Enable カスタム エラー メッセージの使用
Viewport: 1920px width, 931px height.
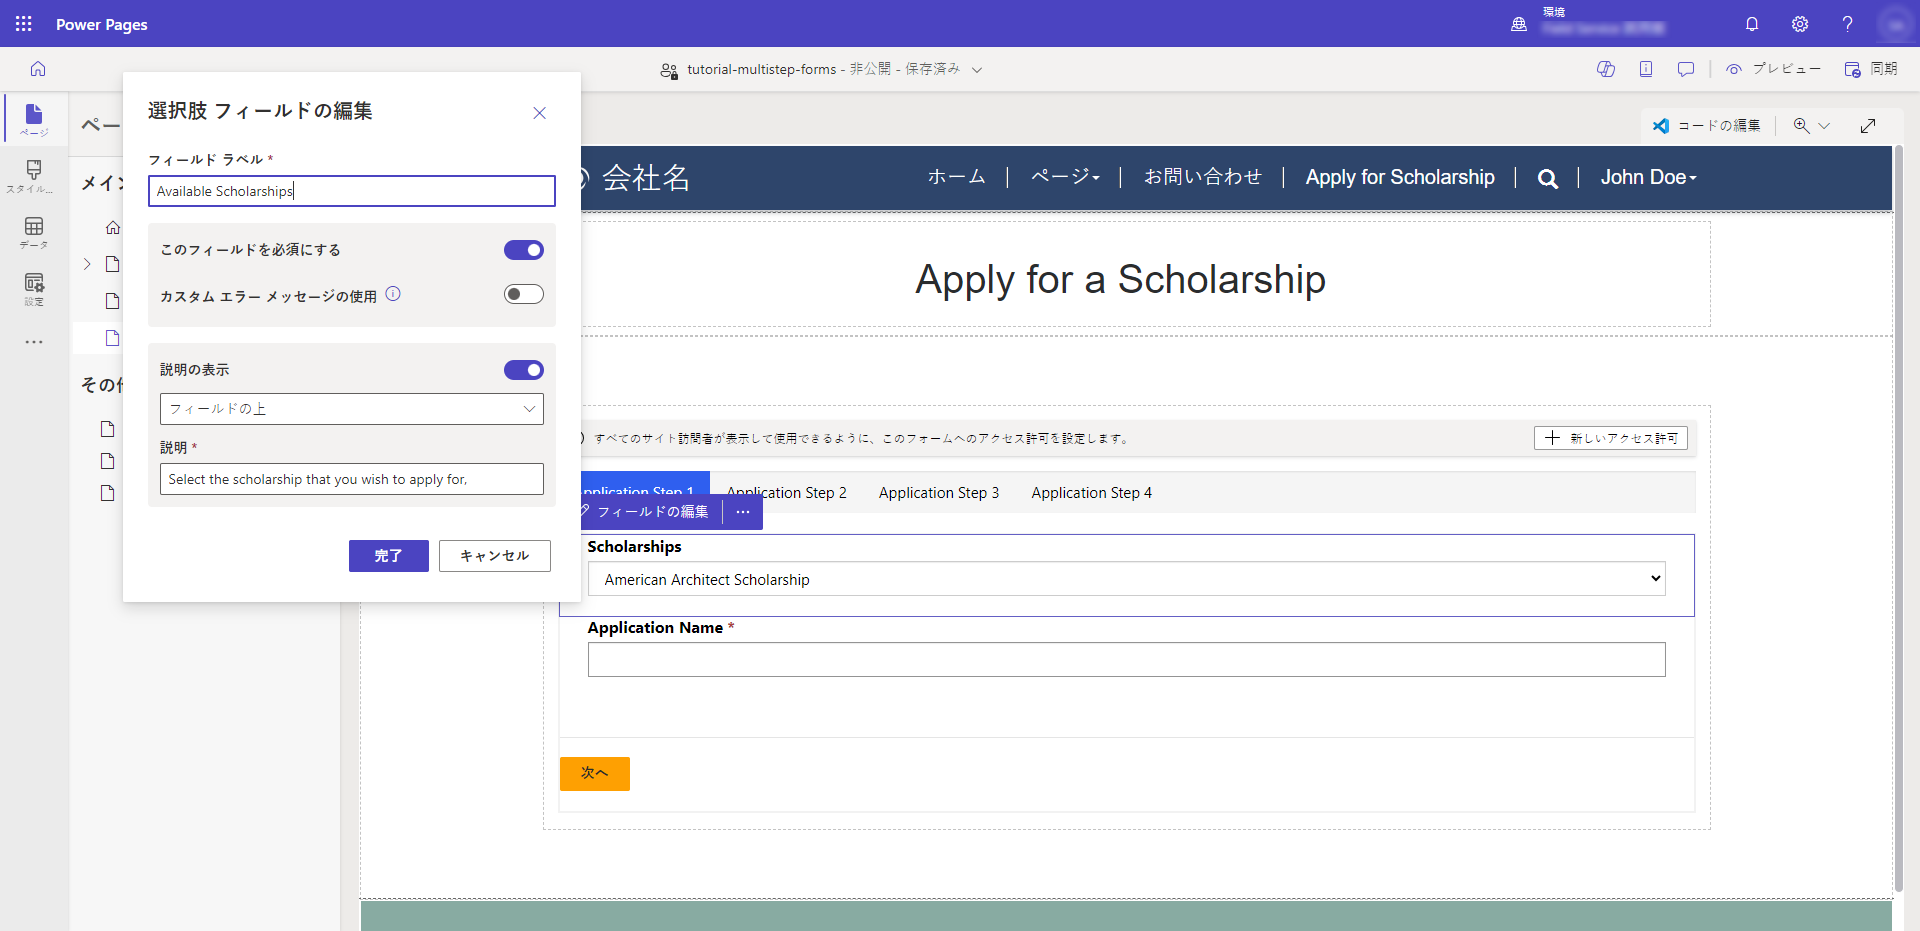(x=524, y=293)
